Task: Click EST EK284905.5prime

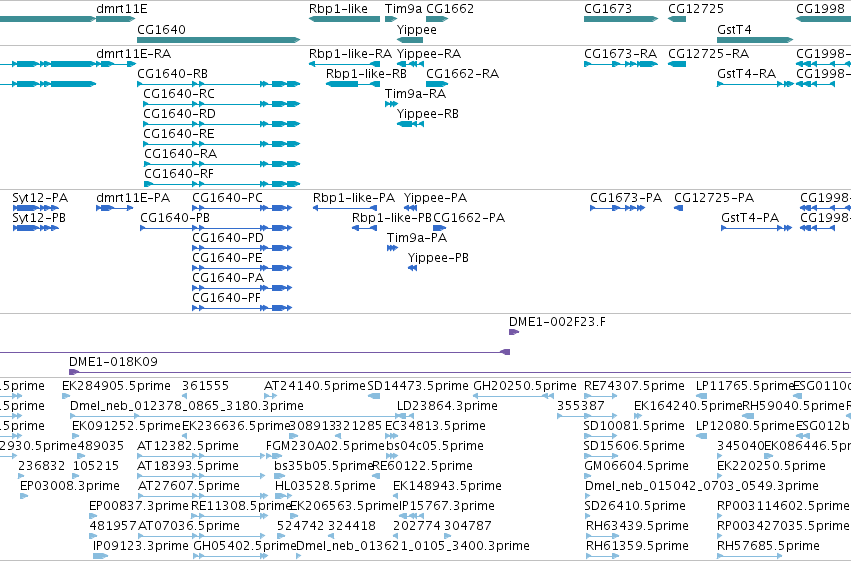Action: click(116, 386)
